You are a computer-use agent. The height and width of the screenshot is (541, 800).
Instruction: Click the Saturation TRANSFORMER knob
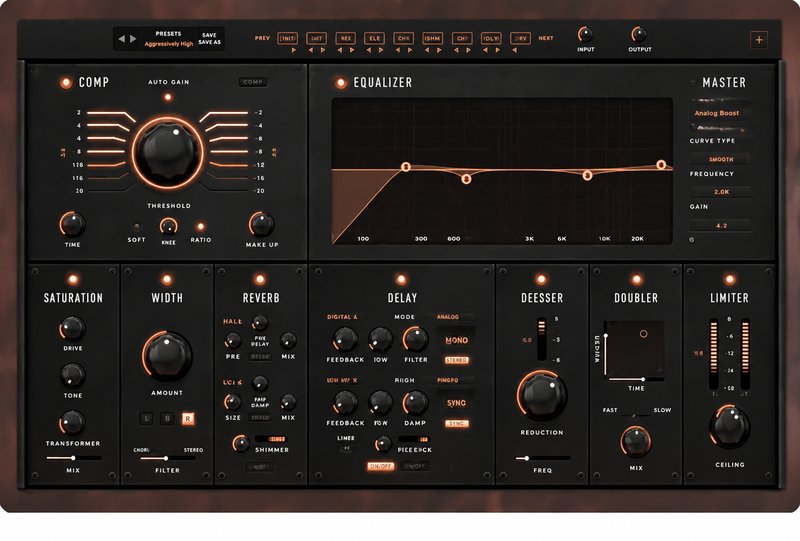point(72,423)
